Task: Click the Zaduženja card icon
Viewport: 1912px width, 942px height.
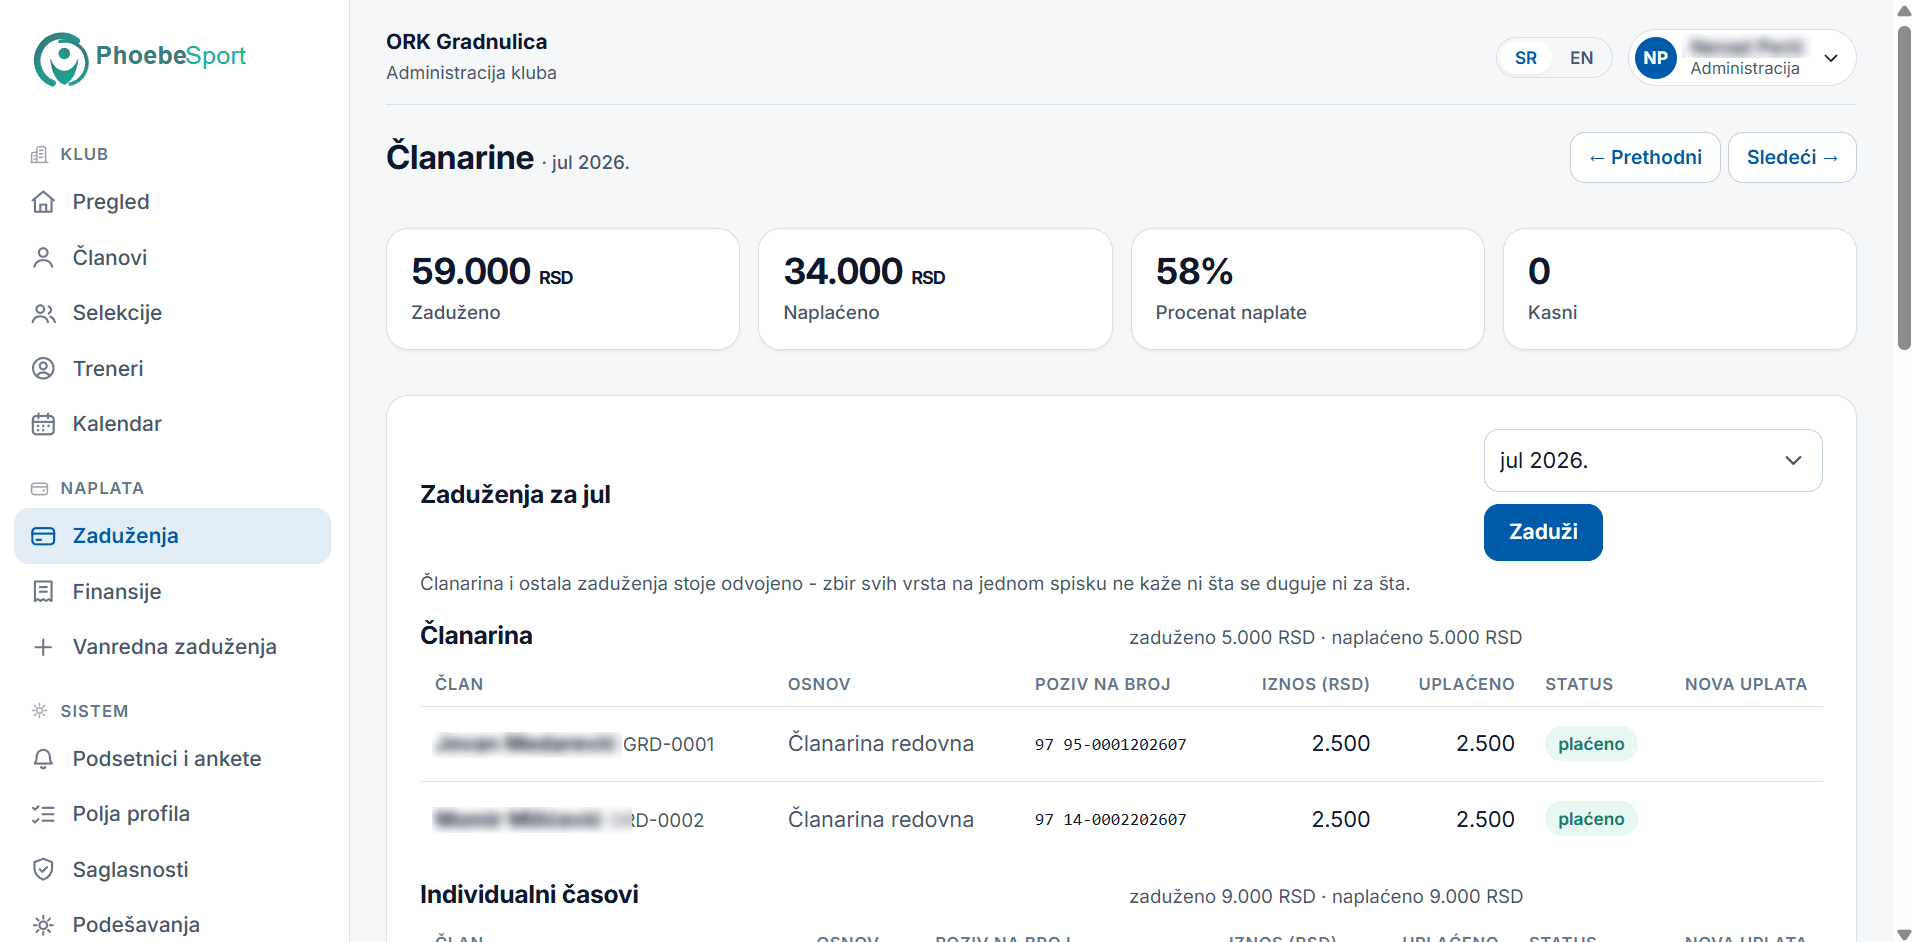Action: tap(43, 536)
